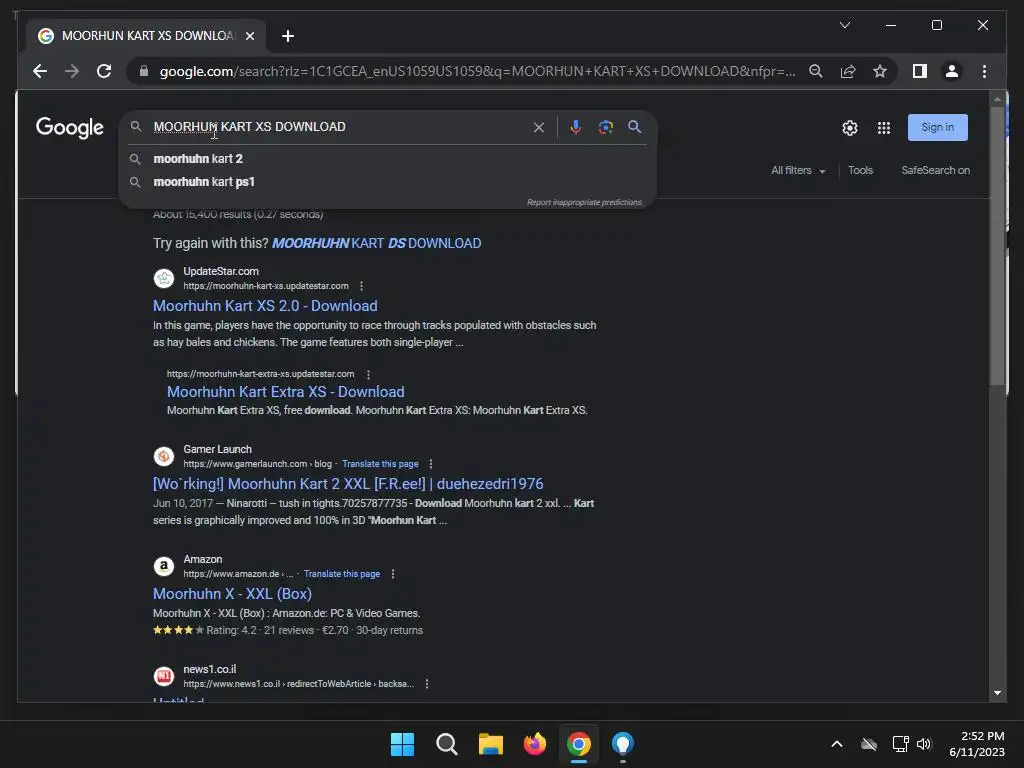This screenshot has width=1024, height=768.
Task: Open the tab search dropdown chevron
Action: click(844, 25)
